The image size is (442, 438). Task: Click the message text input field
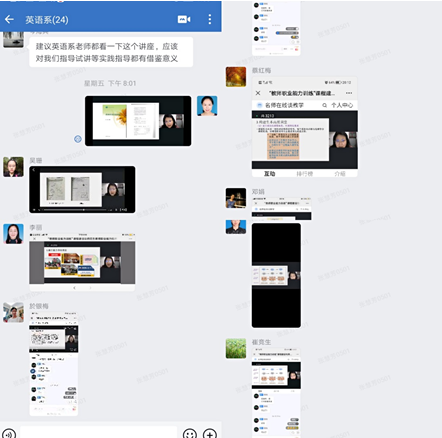(99, 433)
